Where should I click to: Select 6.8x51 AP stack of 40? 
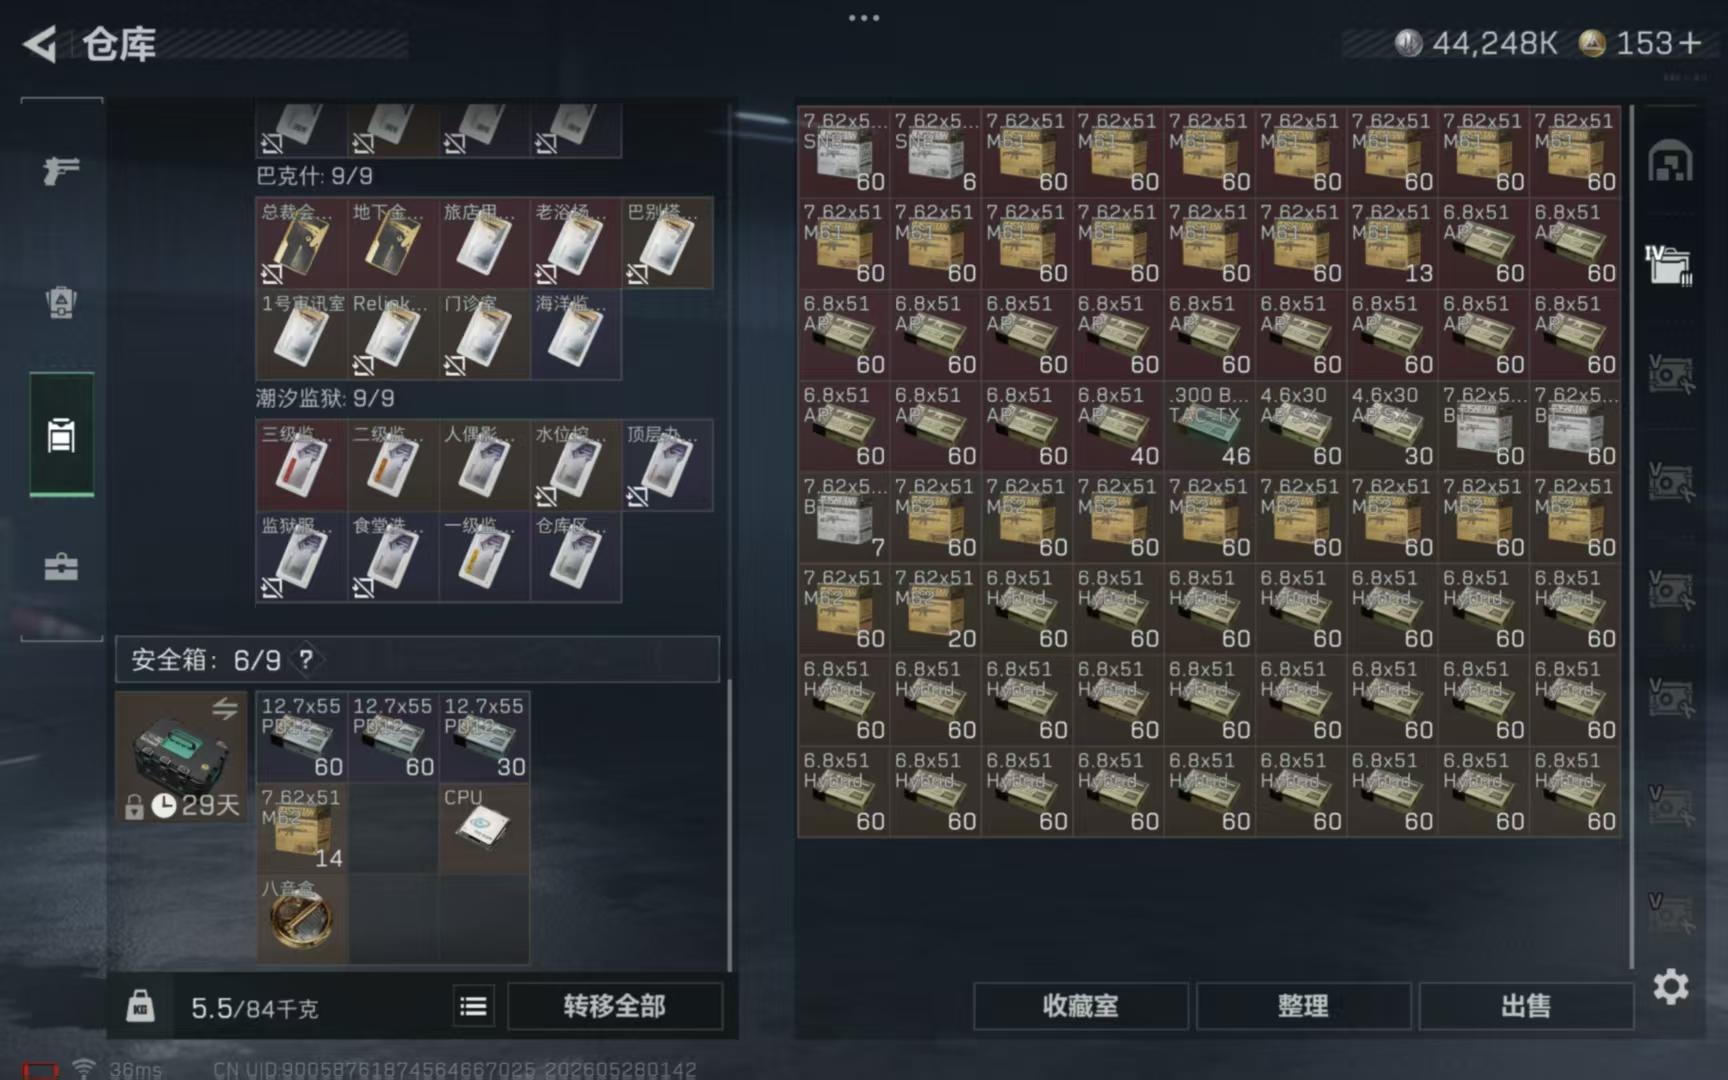point(1118,426)
